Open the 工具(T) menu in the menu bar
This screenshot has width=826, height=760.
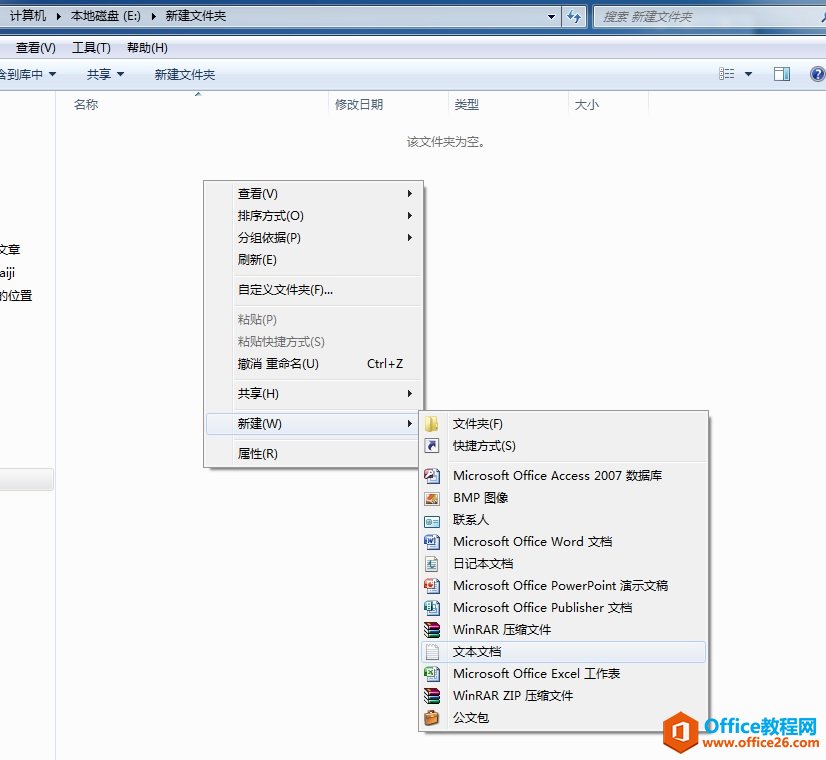tap(91, 48)
